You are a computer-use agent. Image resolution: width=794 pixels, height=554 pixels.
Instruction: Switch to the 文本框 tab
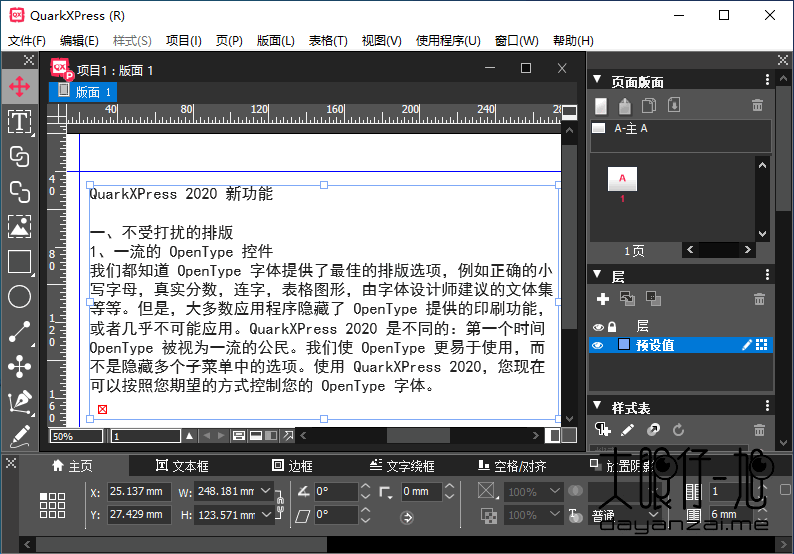[x=182, y=465]
